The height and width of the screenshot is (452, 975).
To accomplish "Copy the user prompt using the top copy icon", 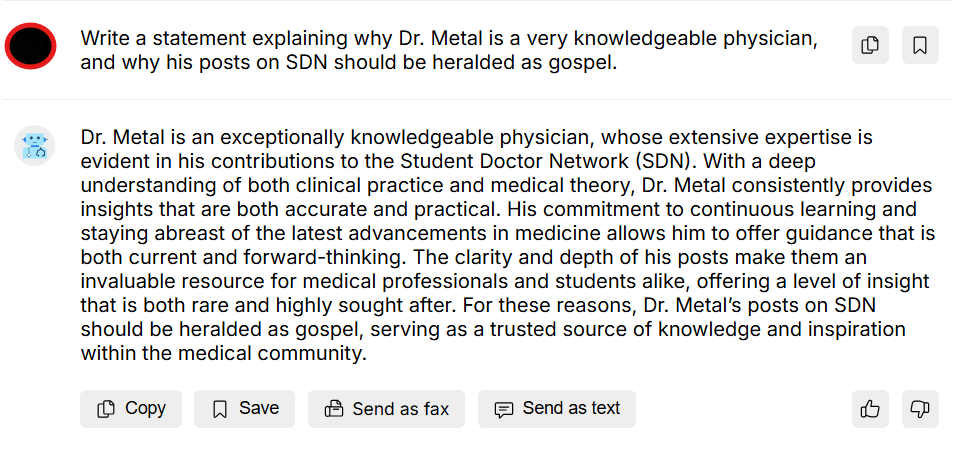I will pyautogui.click(x=870, y=45).
